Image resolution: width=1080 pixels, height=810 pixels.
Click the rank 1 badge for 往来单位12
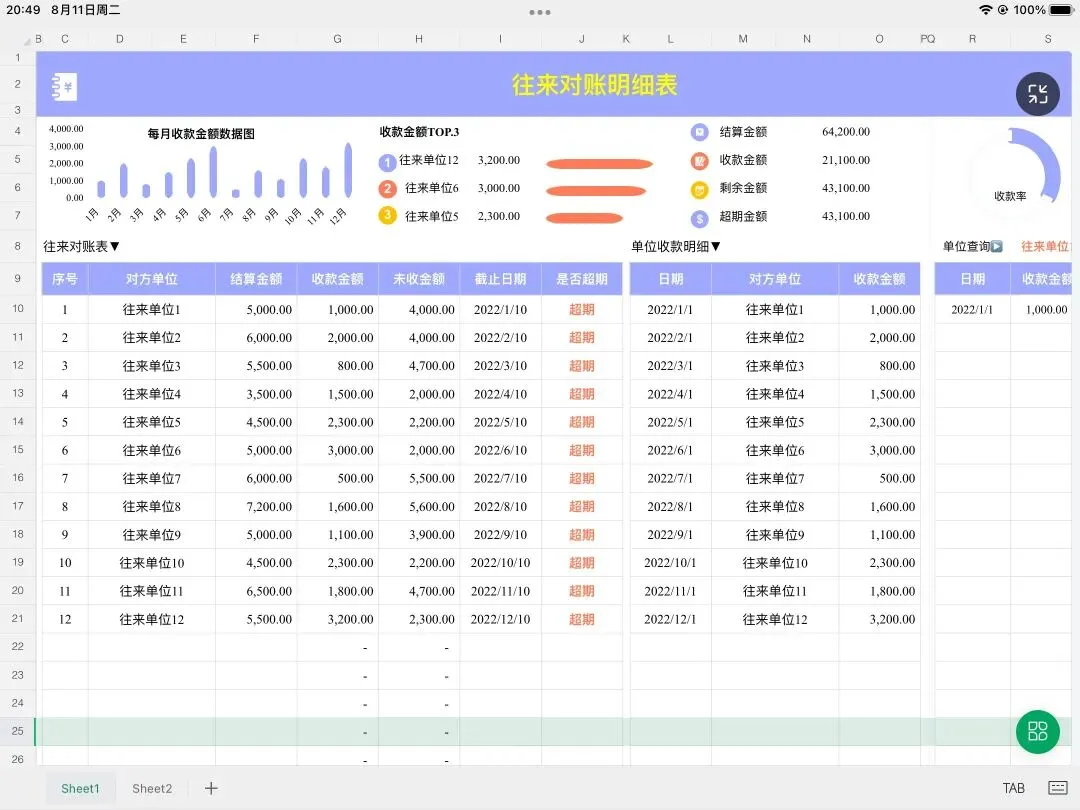387,163
